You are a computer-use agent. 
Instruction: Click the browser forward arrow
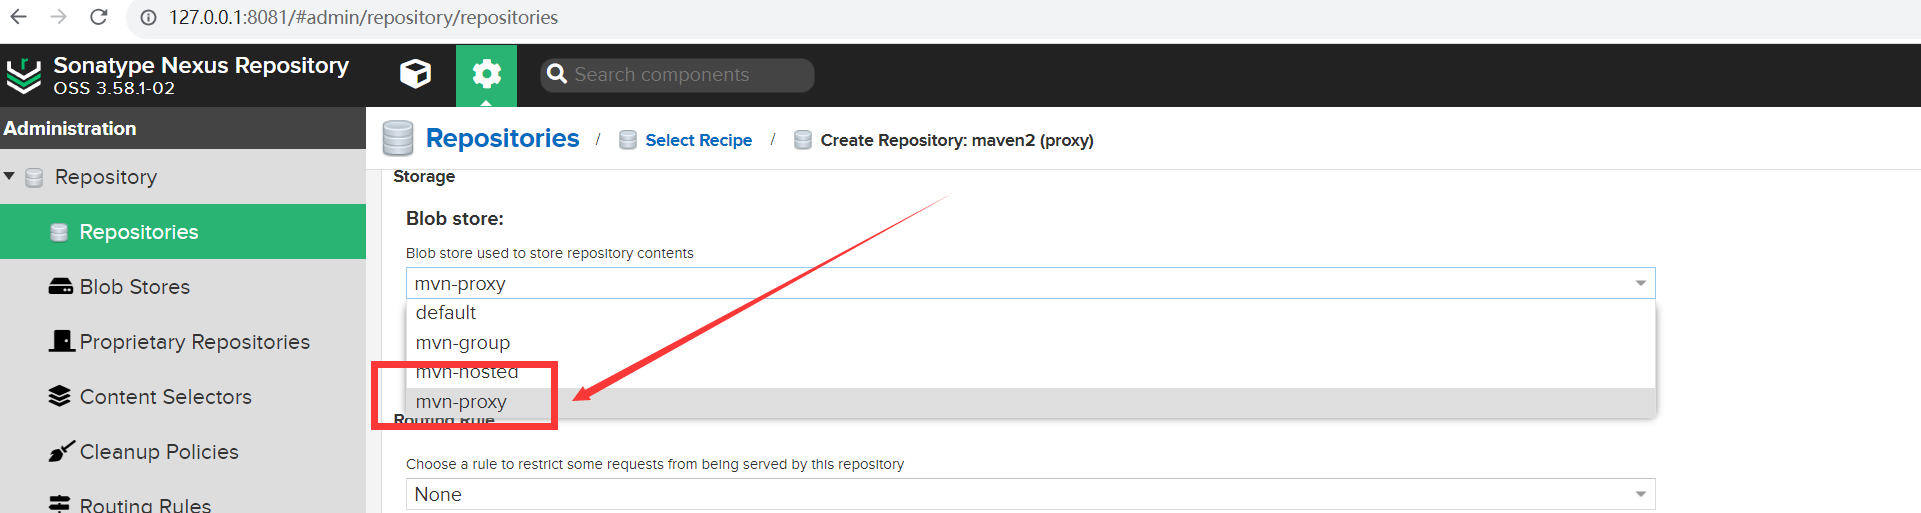click(x=59, y=17)
